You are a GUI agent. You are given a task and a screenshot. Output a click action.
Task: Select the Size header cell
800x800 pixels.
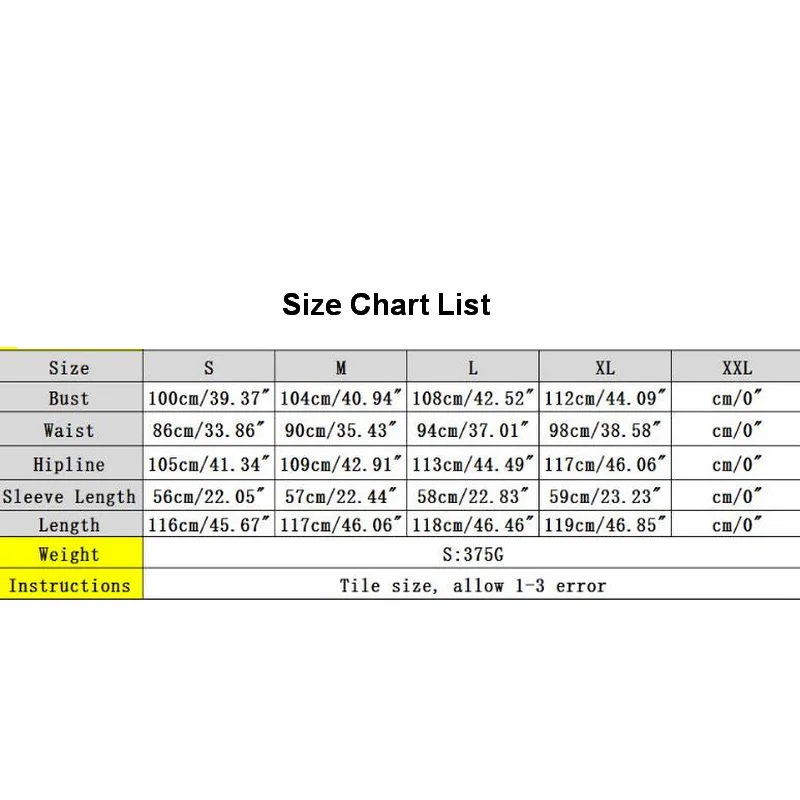71,366
